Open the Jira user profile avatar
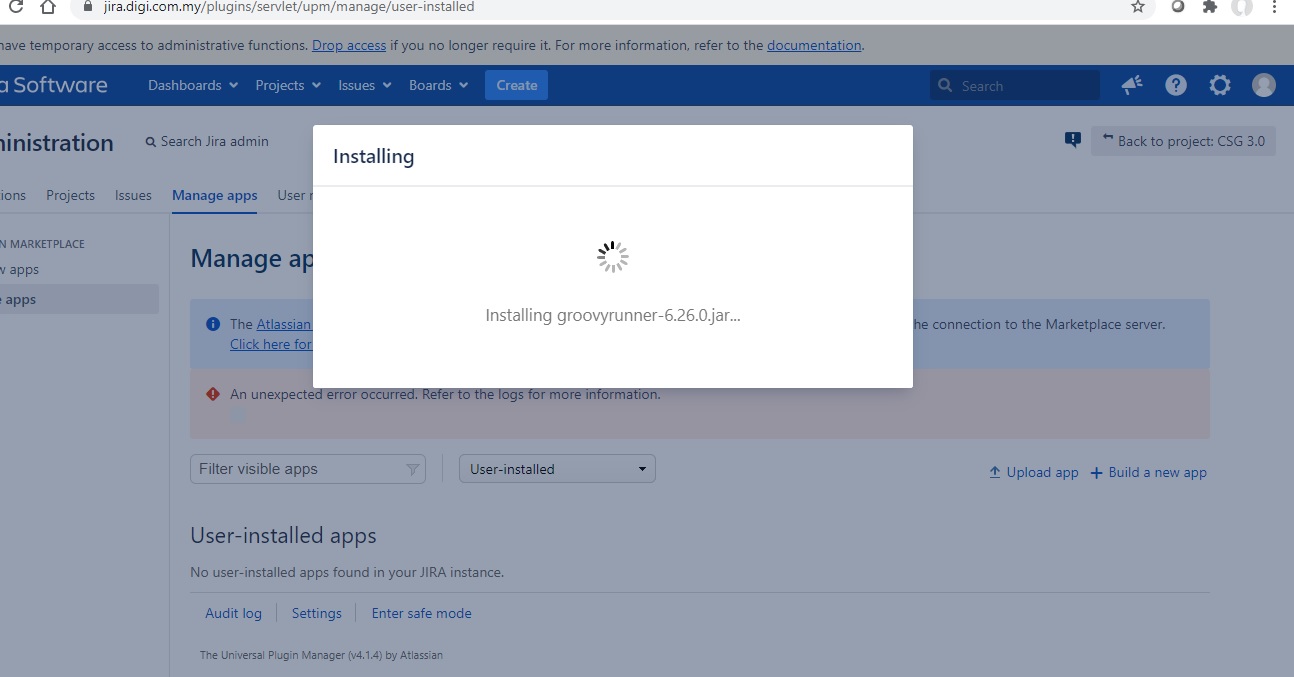The width and height of the screenshot is (1294, 677). click(1264, 85)
